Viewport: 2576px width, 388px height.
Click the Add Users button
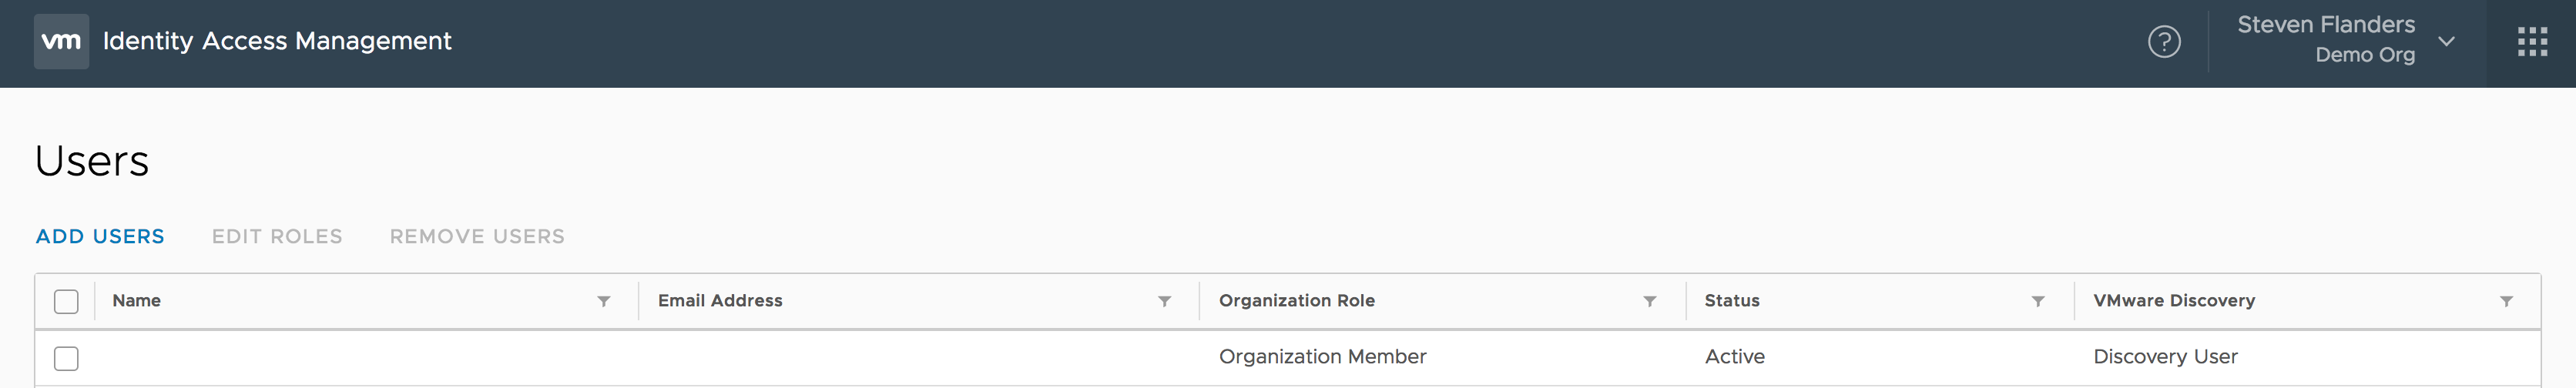coord(100,236)
